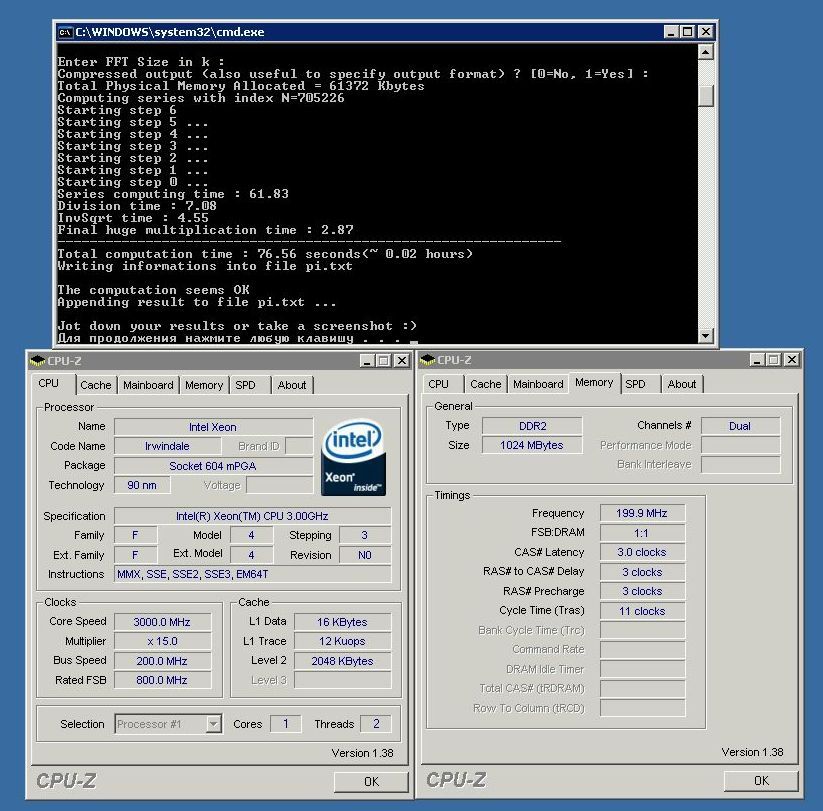Screen dimensions: 823x811
Task: Click memory Frequency value '199.9 MHz'
Action: pyautogui.click(x=642, y=513)
